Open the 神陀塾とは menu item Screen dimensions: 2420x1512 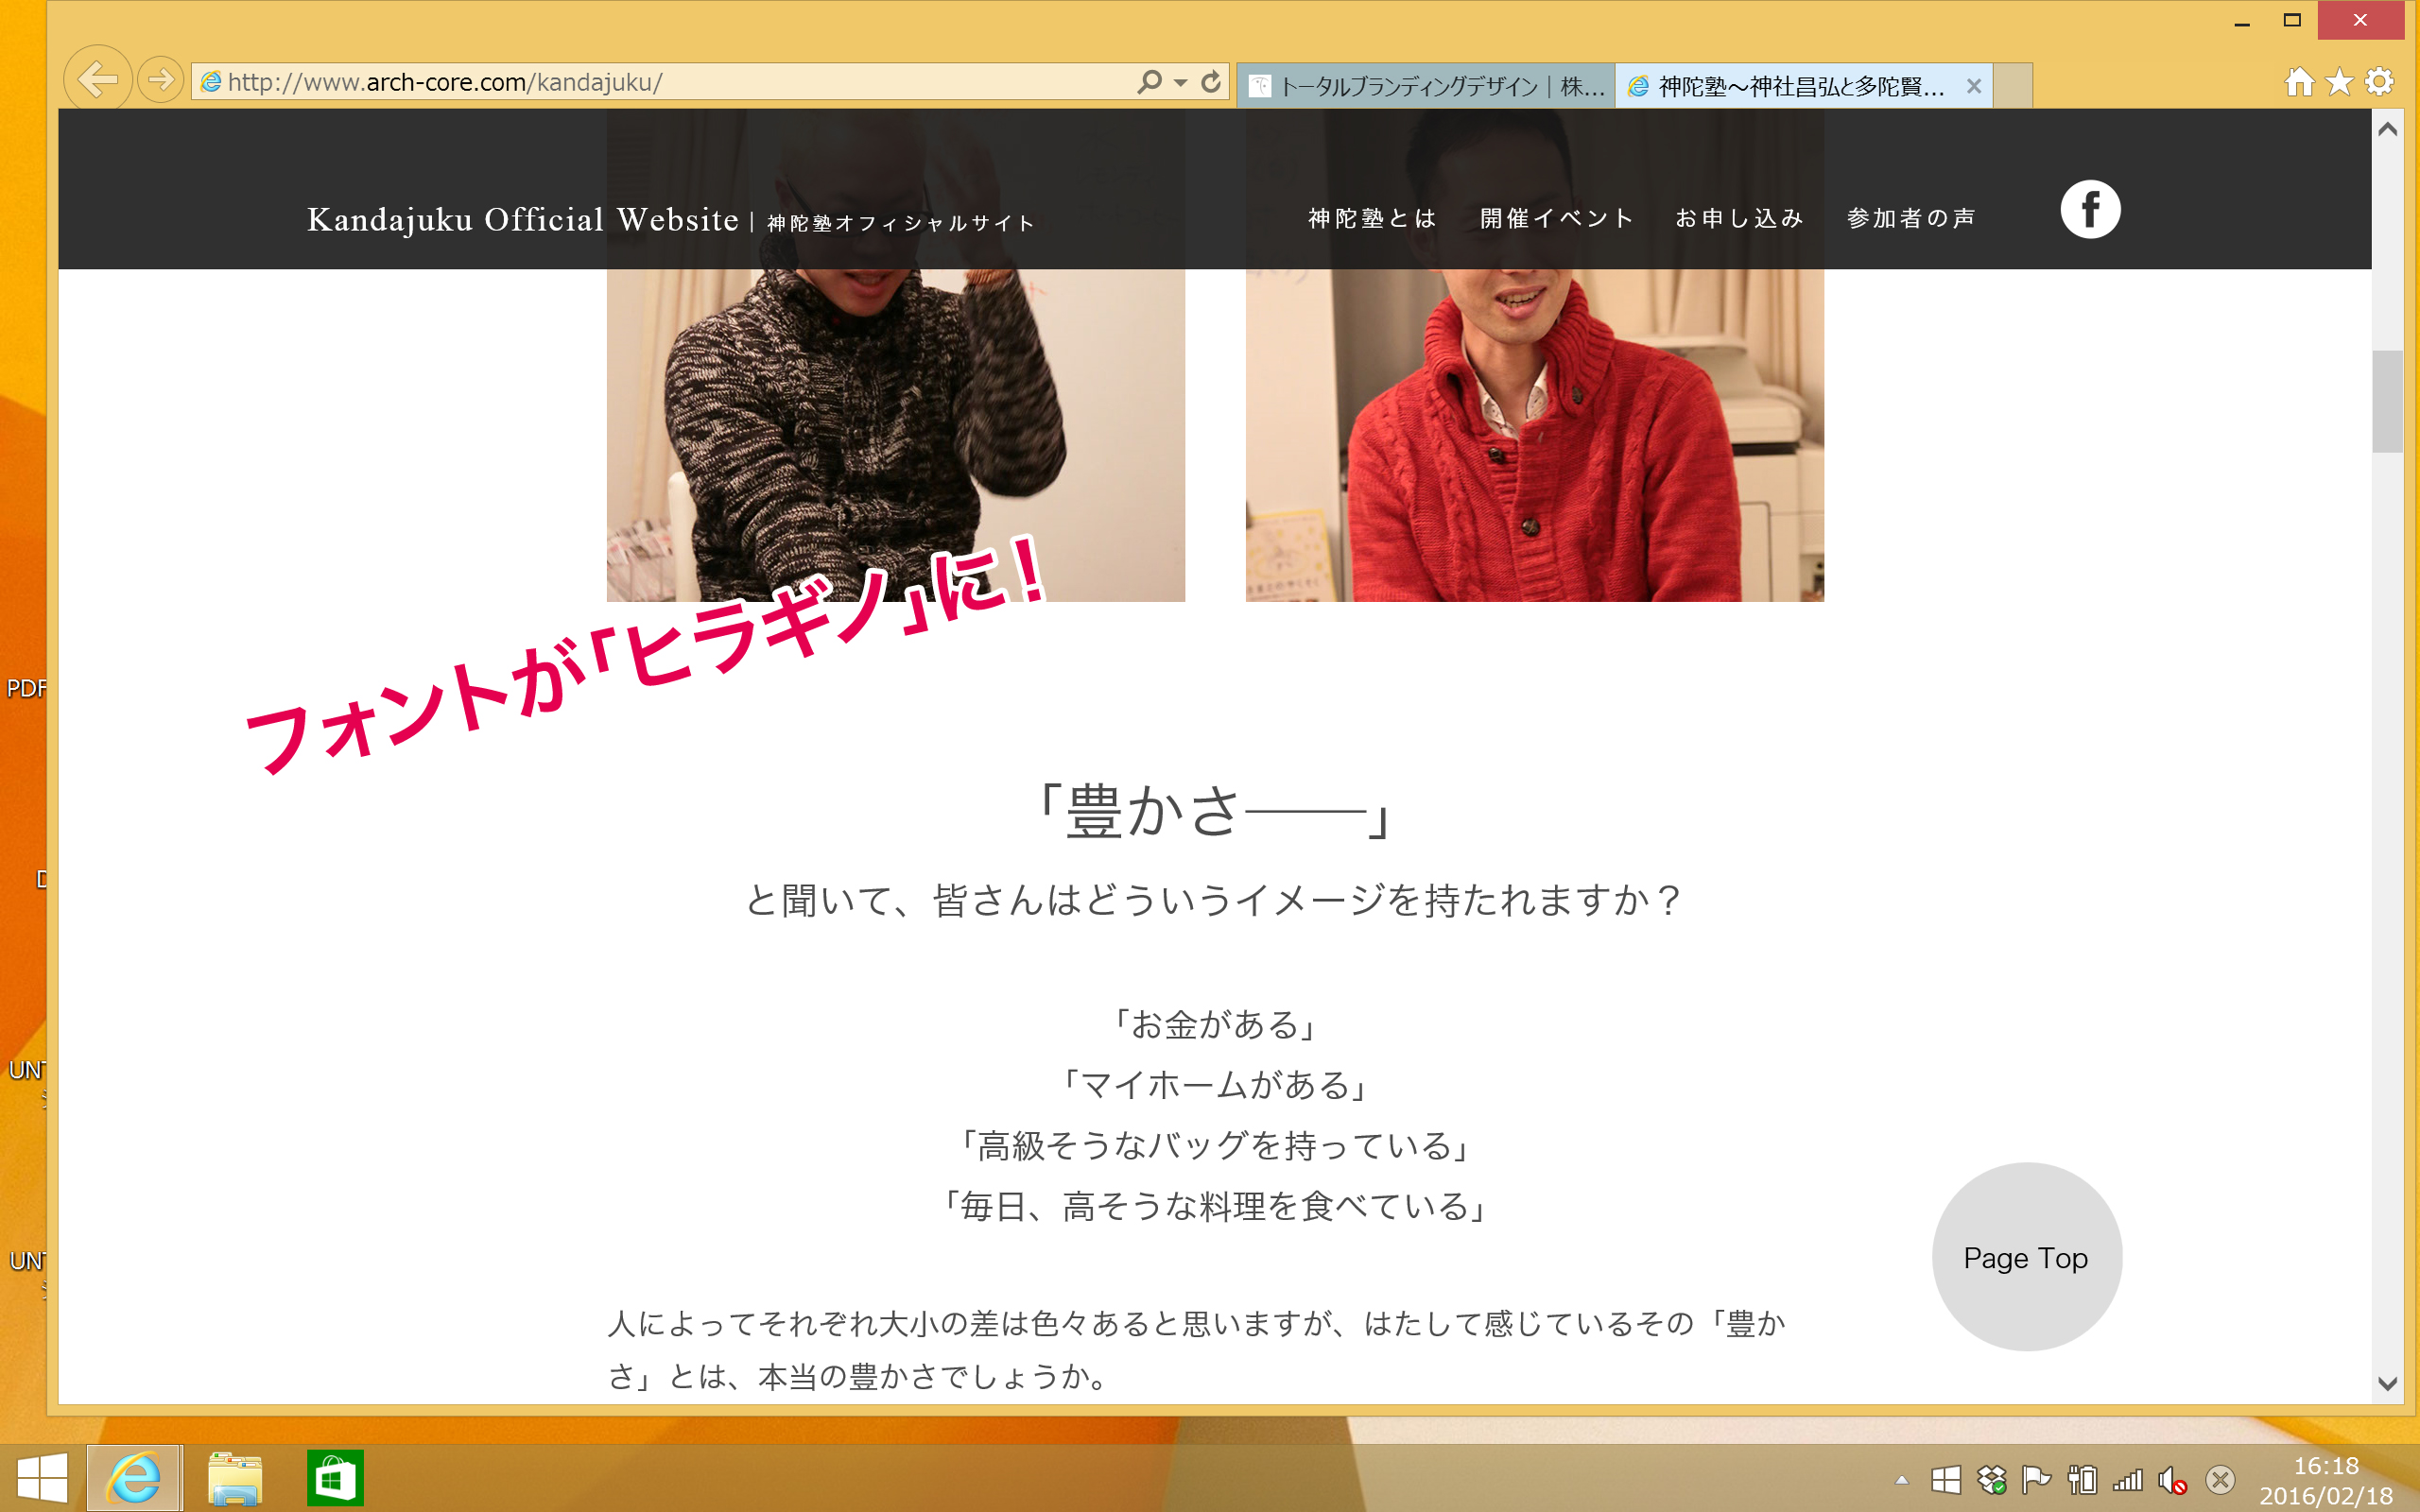point(1372,218)
